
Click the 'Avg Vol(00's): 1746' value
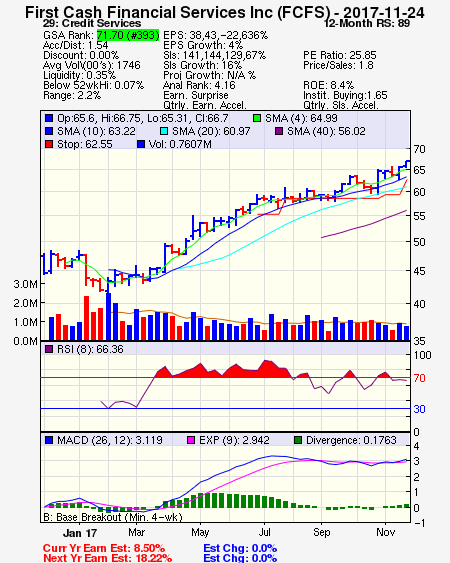(x=92, y=65)
